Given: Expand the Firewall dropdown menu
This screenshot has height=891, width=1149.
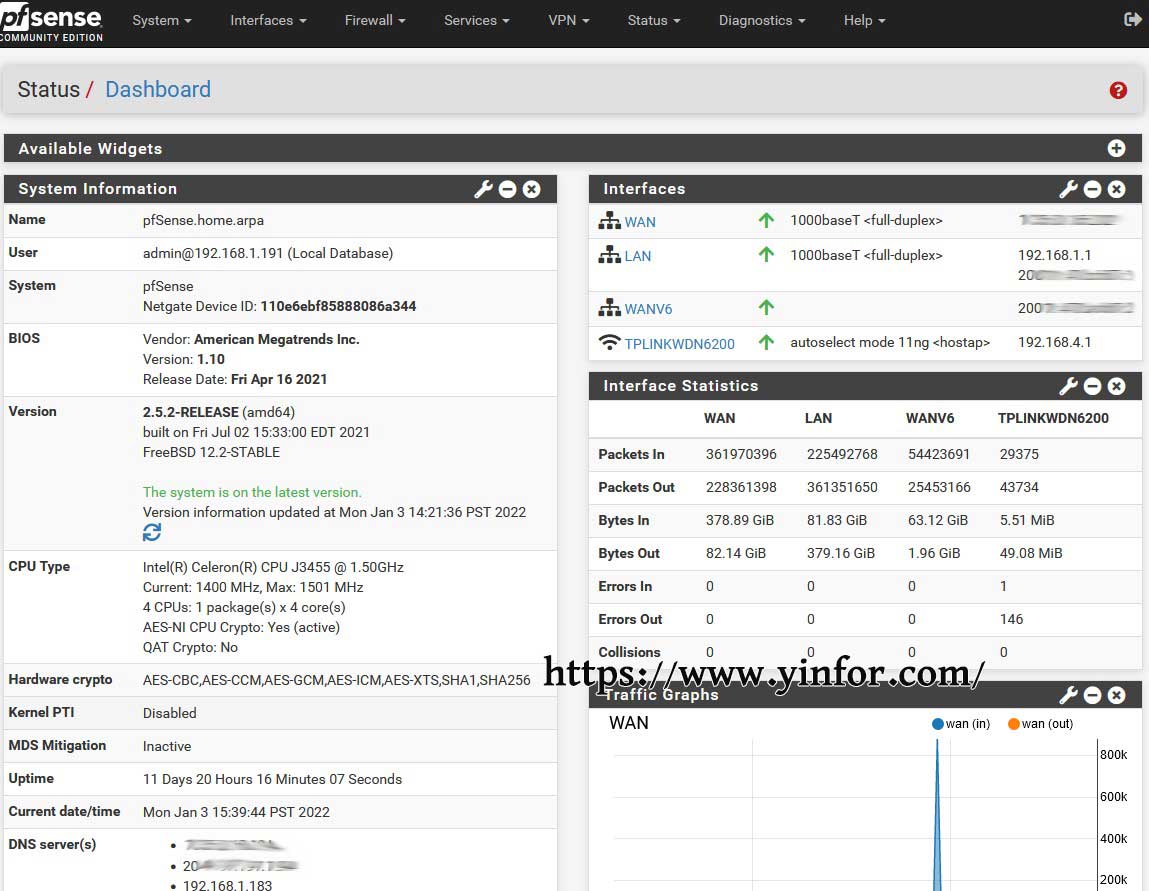Looking at the screenshot, I should click(375, 20).
